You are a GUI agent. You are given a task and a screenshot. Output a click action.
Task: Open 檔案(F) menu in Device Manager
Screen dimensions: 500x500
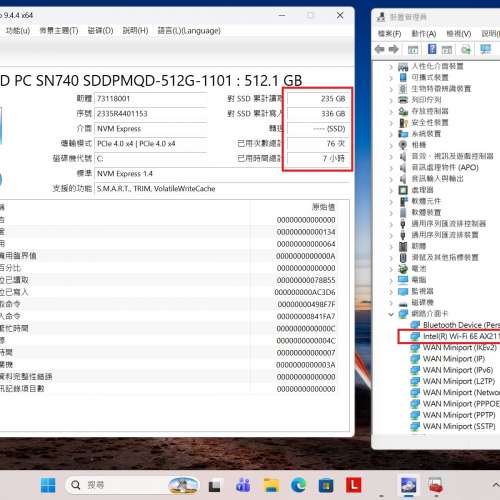(x=389, y=34)
